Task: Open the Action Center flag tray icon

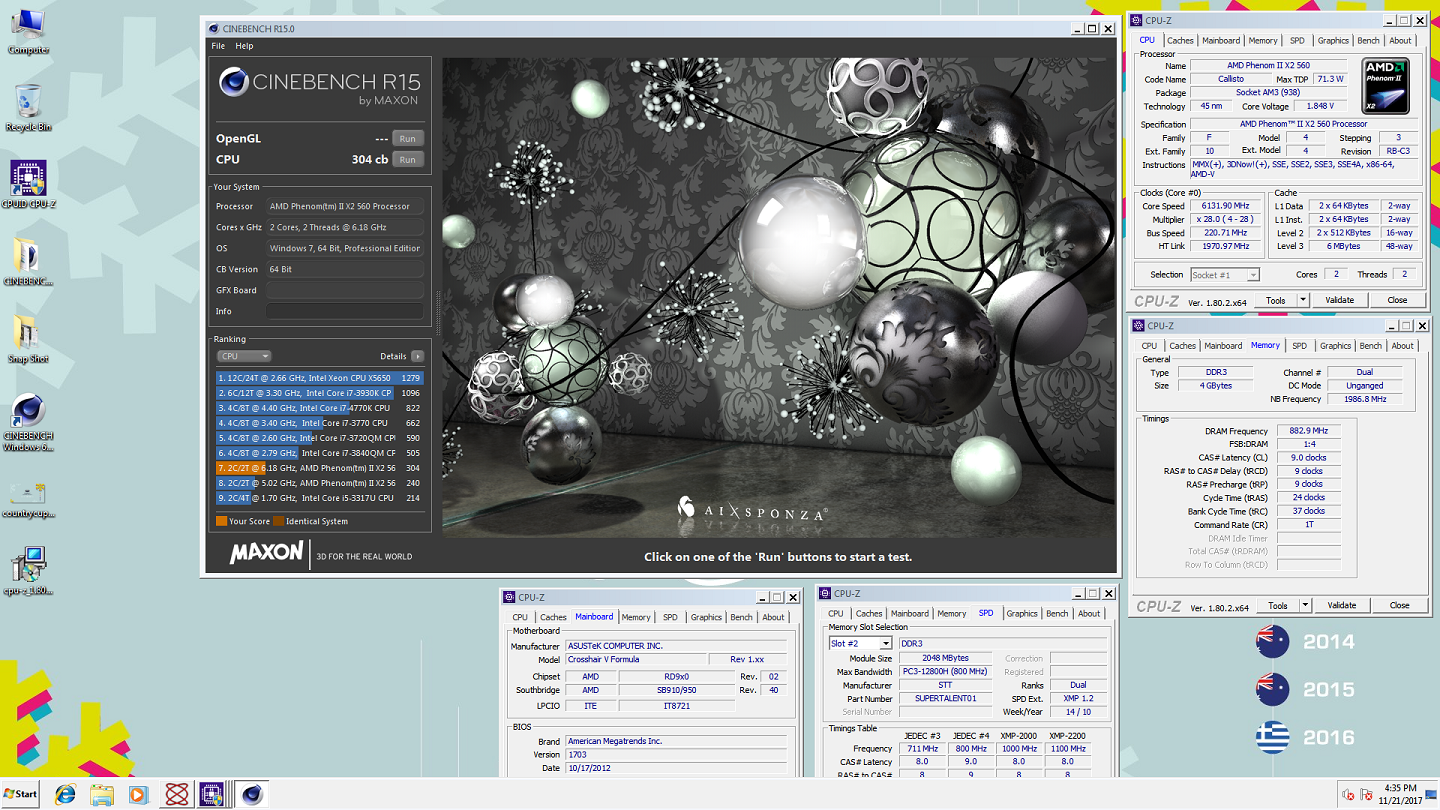Action: click(1367, 795)
